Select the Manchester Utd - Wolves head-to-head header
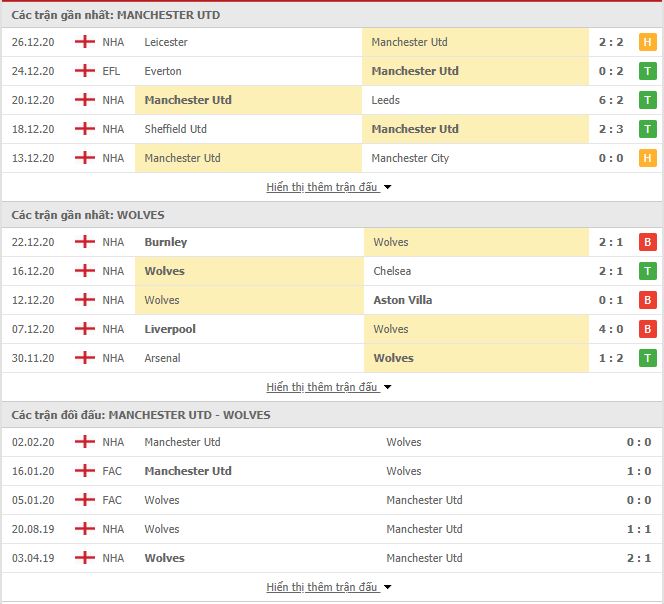The height and width of the screenshot is (604, 664). (141, 415)
